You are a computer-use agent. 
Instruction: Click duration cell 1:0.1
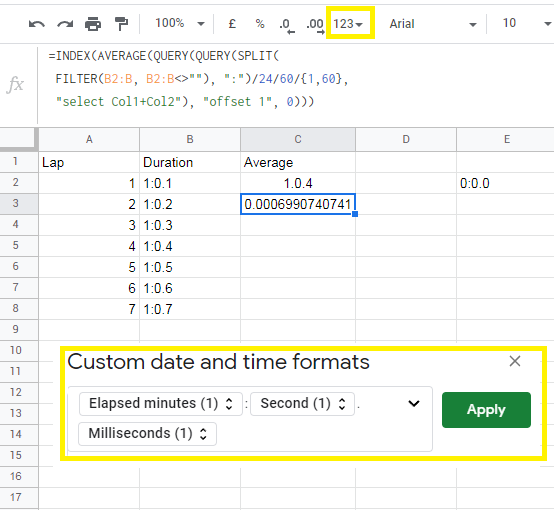coord(190,183)
